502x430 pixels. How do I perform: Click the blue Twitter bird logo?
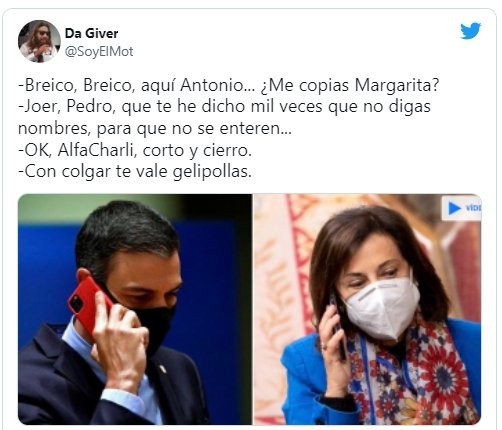tap(471, 30)
